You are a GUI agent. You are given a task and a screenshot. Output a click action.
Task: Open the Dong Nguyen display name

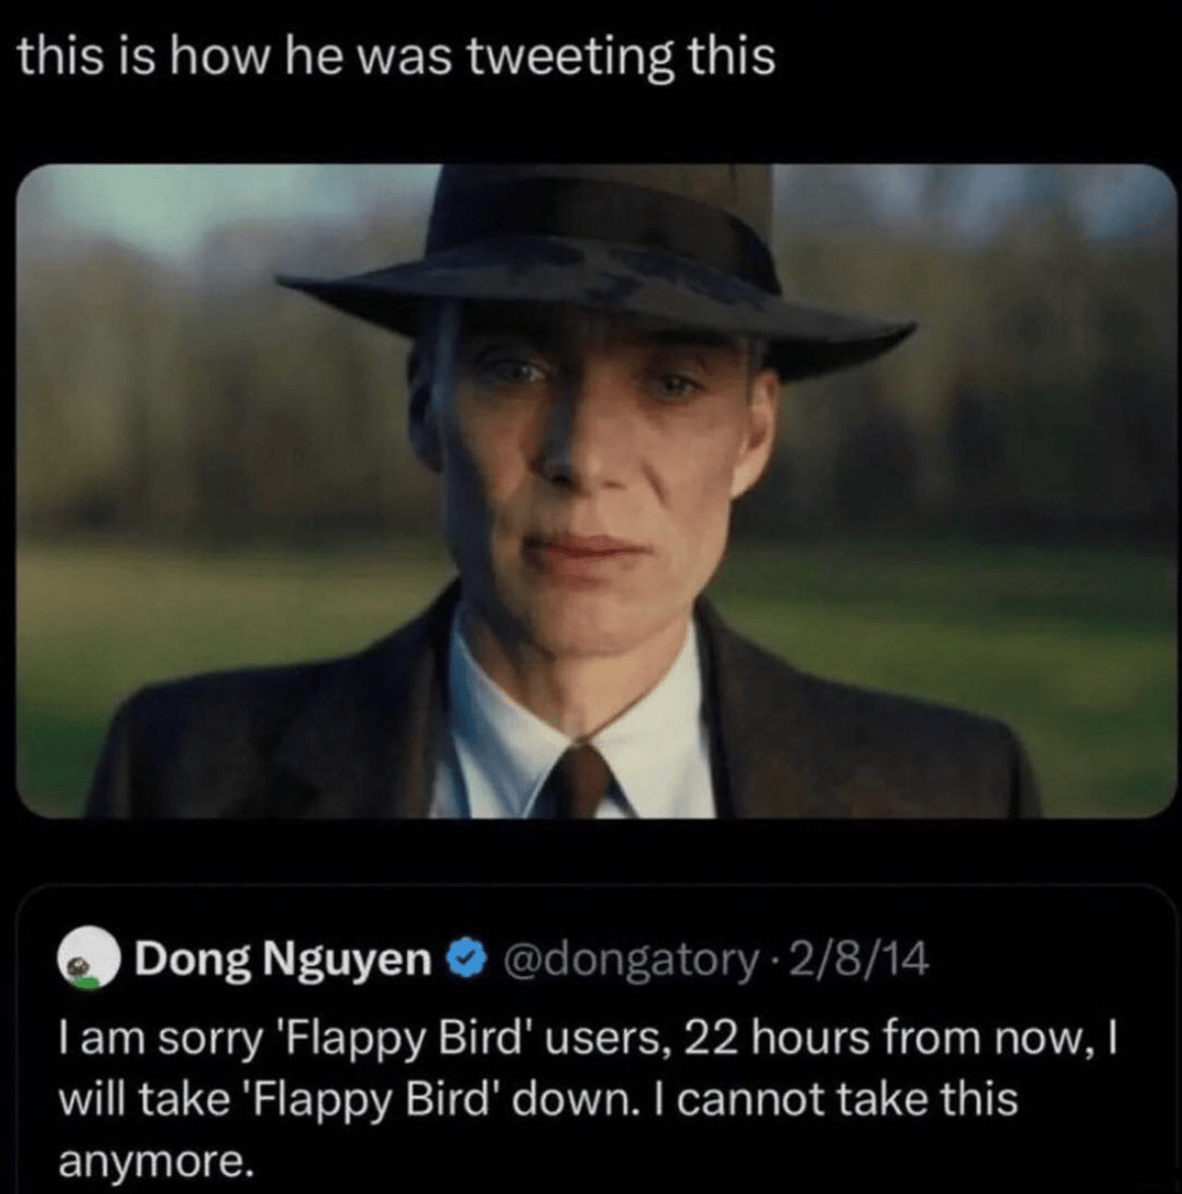click(x=283, y=960)
